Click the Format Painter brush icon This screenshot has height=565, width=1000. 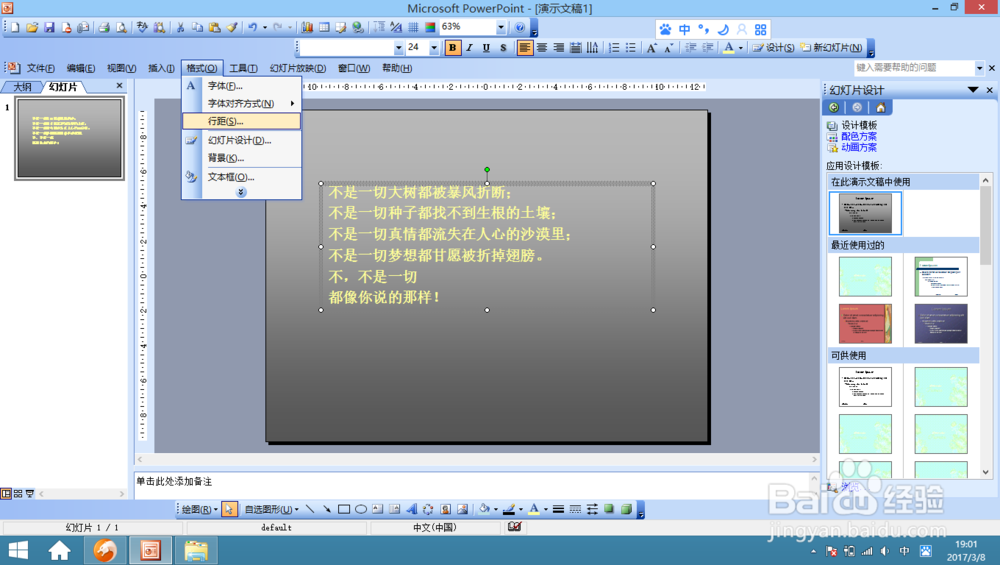click(232, 27)
